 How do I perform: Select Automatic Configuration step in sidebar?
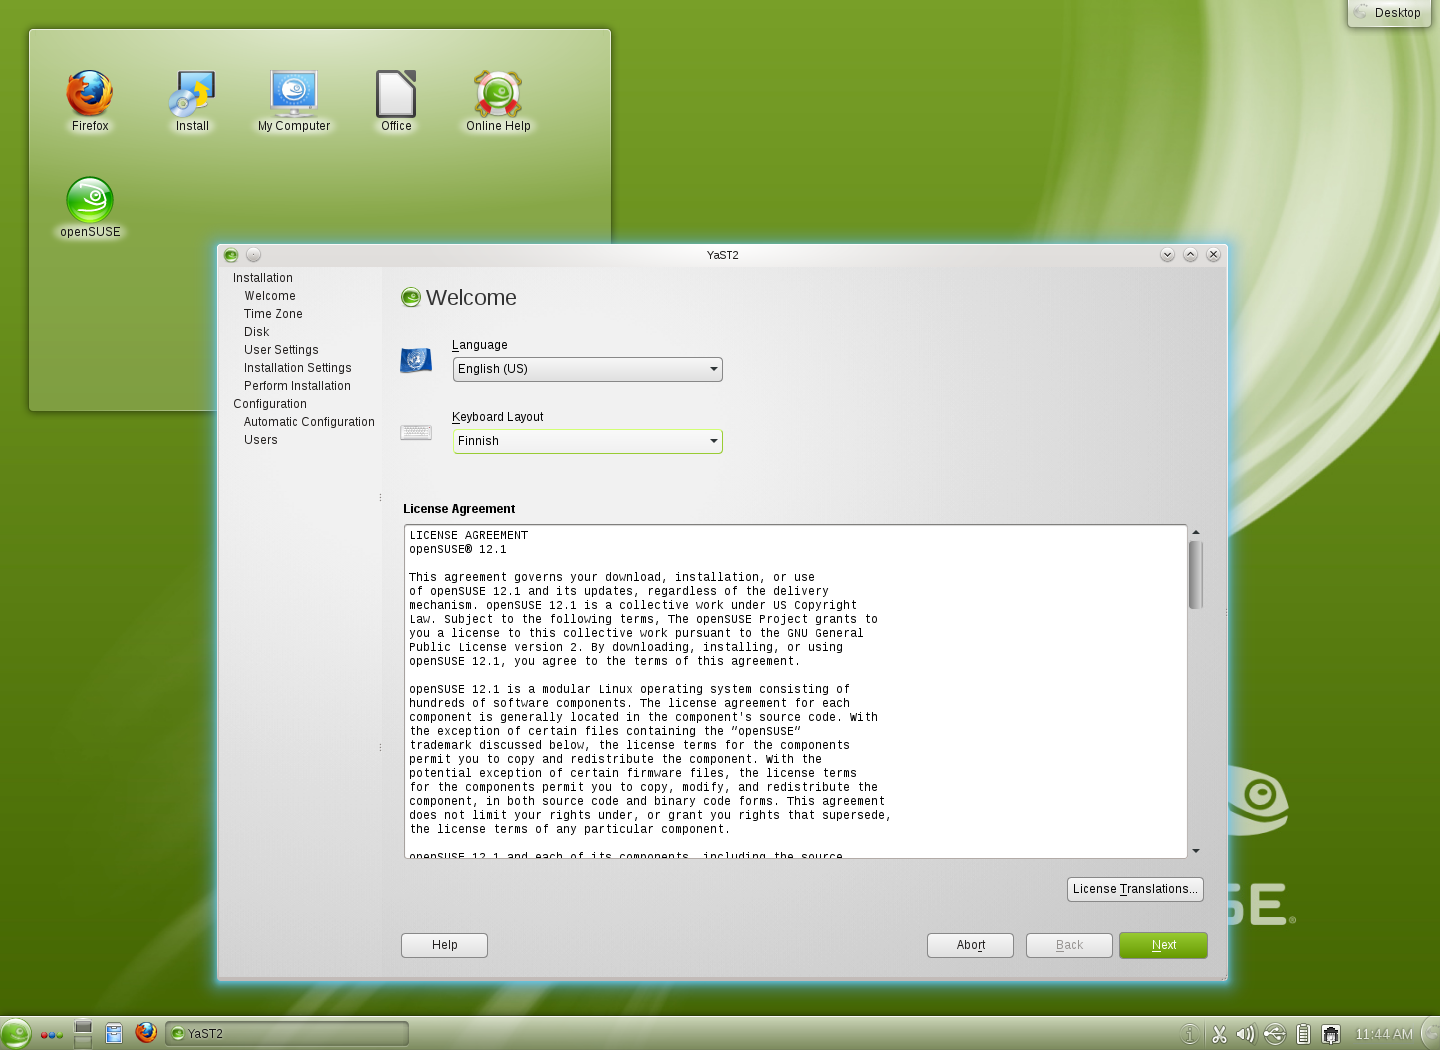point(309,422)
